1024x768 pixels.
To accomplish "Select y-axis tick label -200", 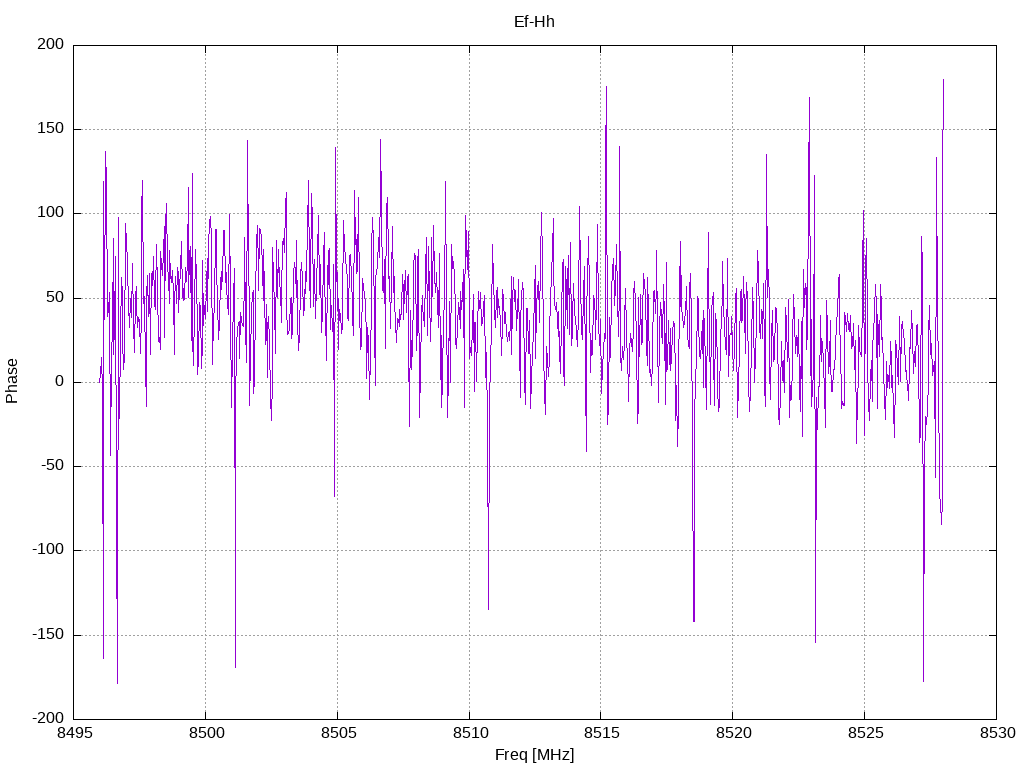I will (48, 718).
